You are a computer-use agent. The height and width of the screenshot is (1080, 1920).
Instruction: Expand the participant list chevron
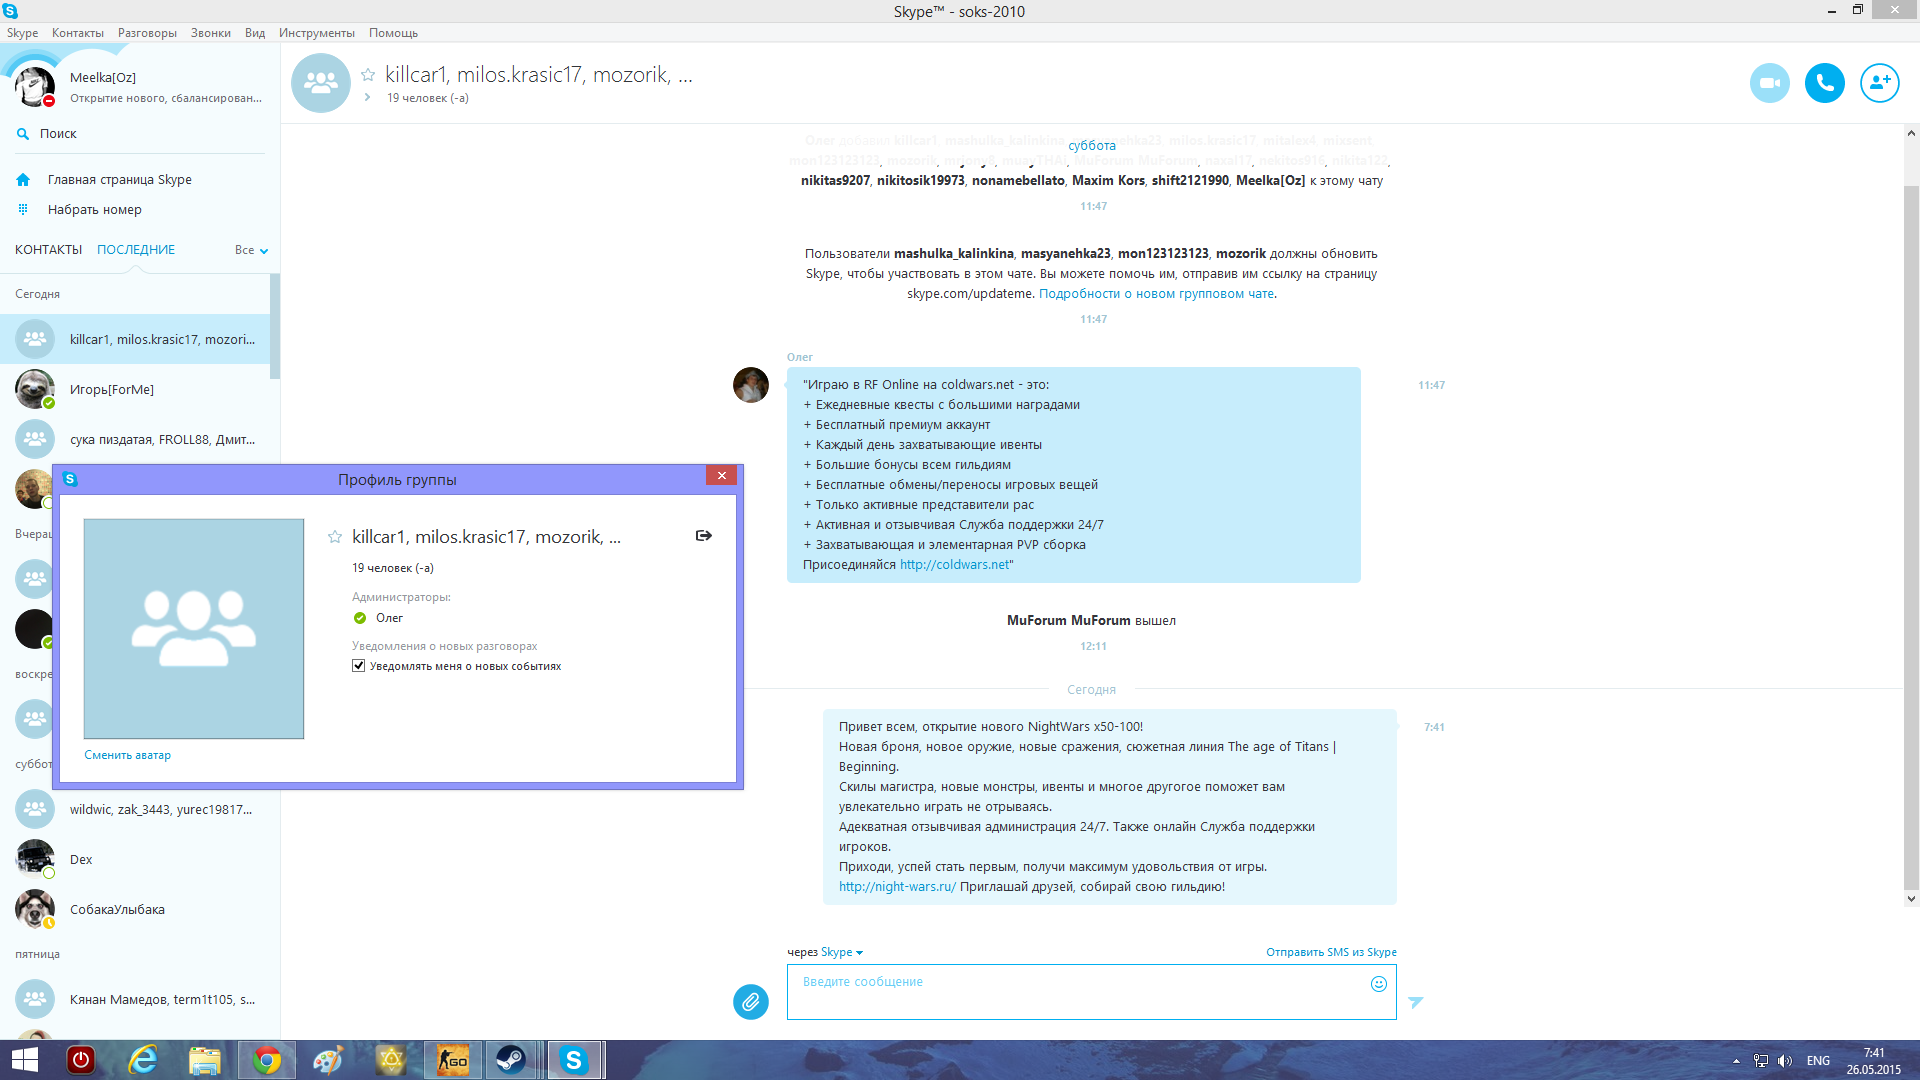click(368, 98)
